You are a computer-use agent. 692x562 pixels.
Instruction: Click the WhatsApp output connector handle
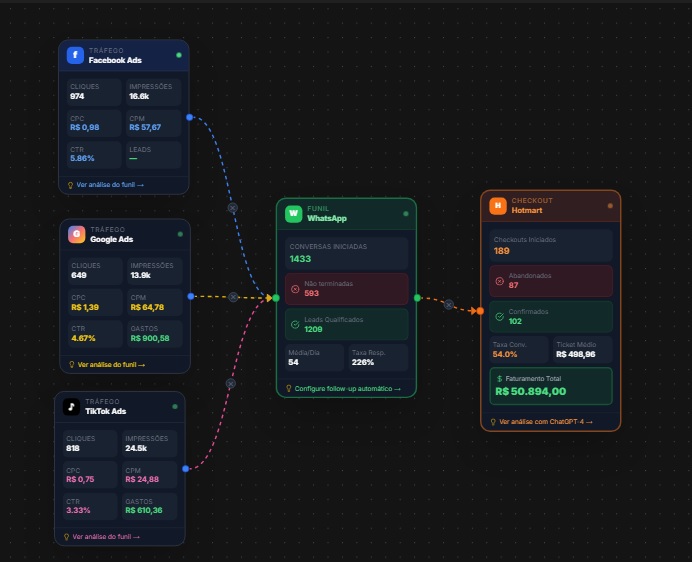coord(417,298)
